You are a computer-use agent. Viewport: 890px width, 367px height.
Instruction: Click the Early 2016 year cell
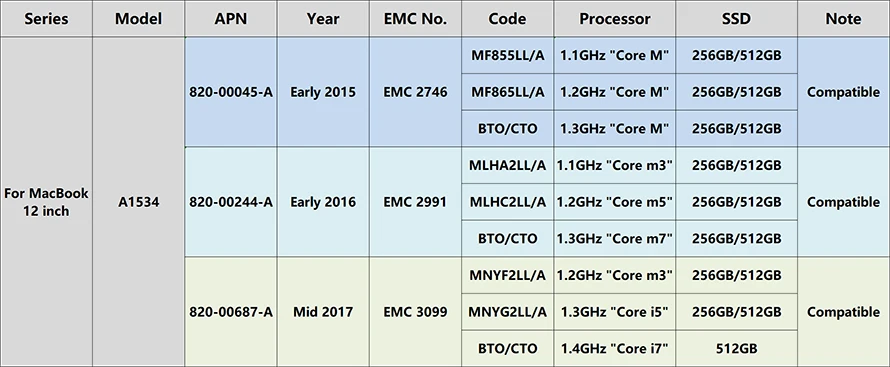click(x=323, y=202)
